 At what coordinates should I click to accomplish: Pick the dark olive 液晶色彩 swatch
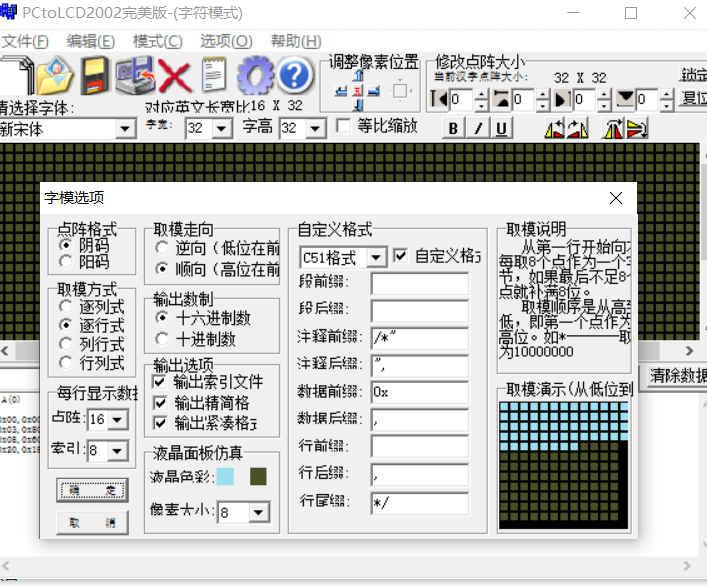(258, 476)
